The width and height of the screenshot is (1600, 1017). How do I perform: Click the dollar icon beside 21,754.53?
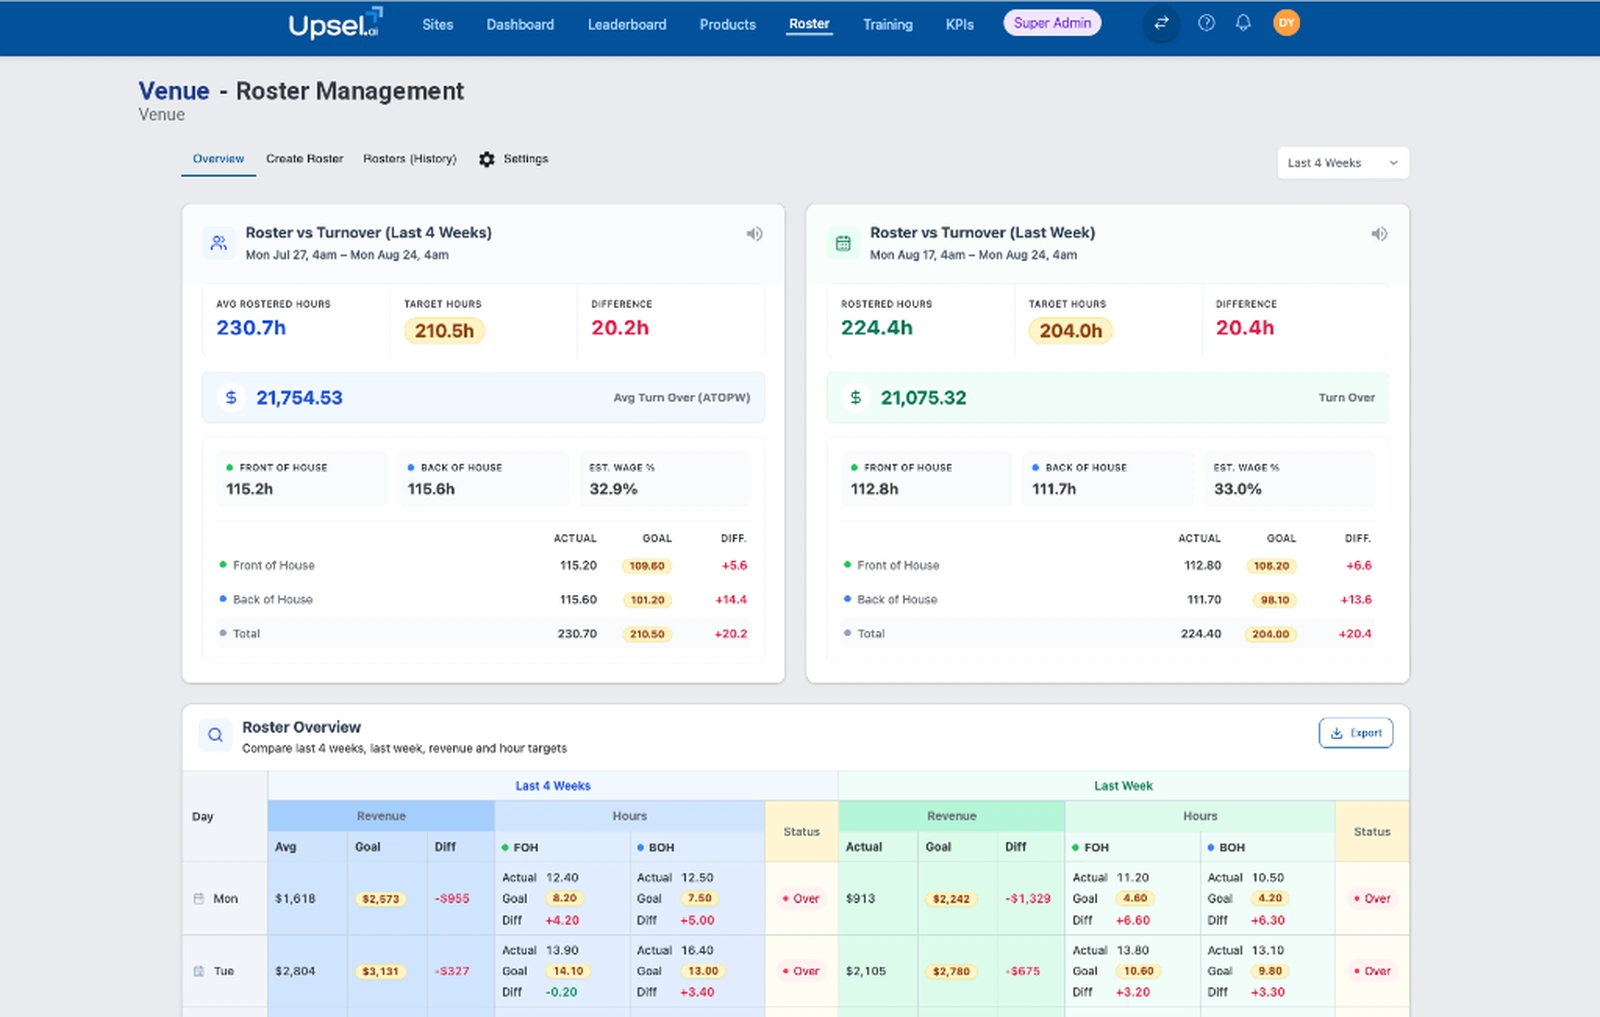click(x=231, y=398)
